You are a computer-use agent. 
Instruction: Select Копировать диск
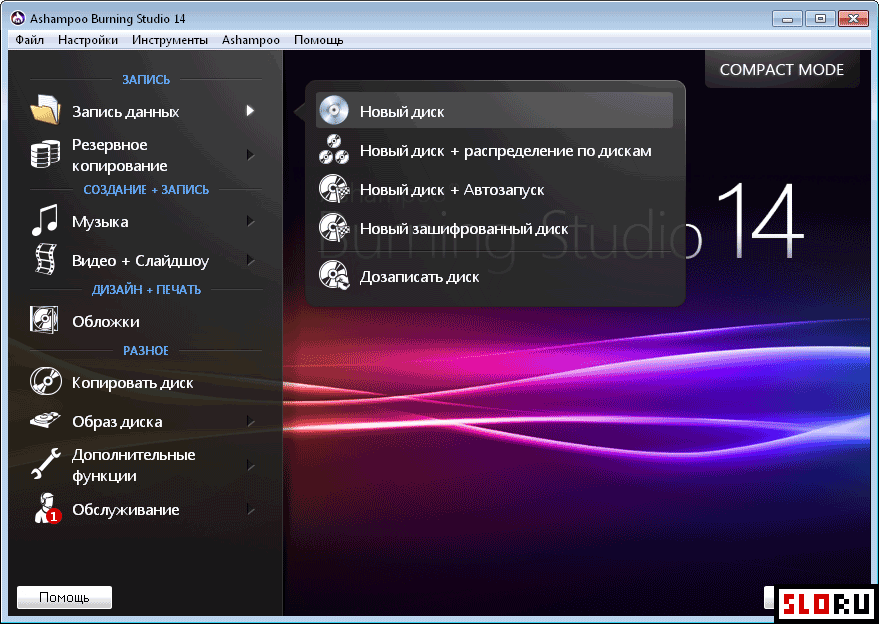pyautogui.click(x=146, y=382)
